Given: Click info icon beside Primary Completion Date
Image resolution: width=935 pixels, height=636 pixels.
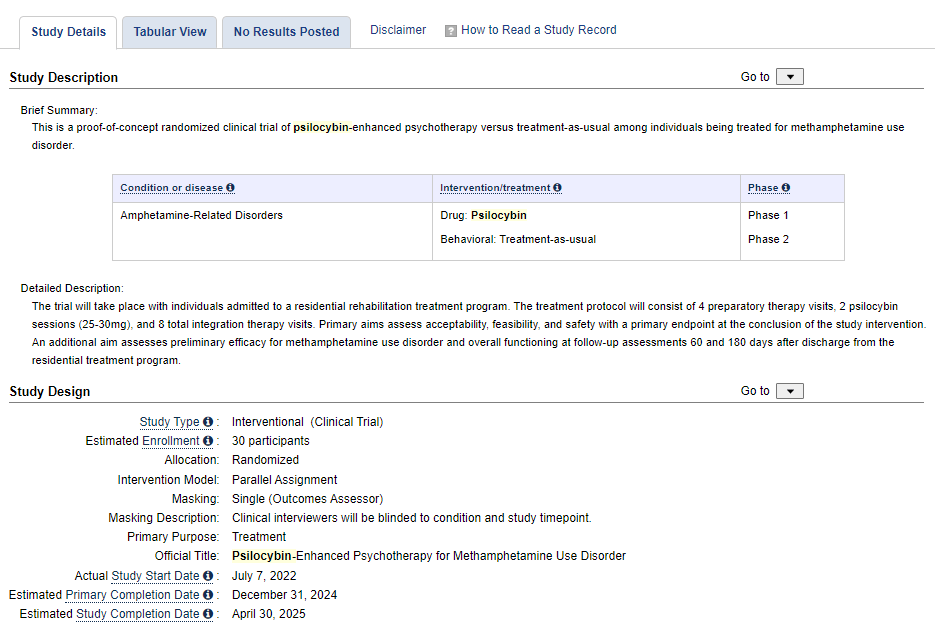Looking at the screenshot, I should pos(208,595).
